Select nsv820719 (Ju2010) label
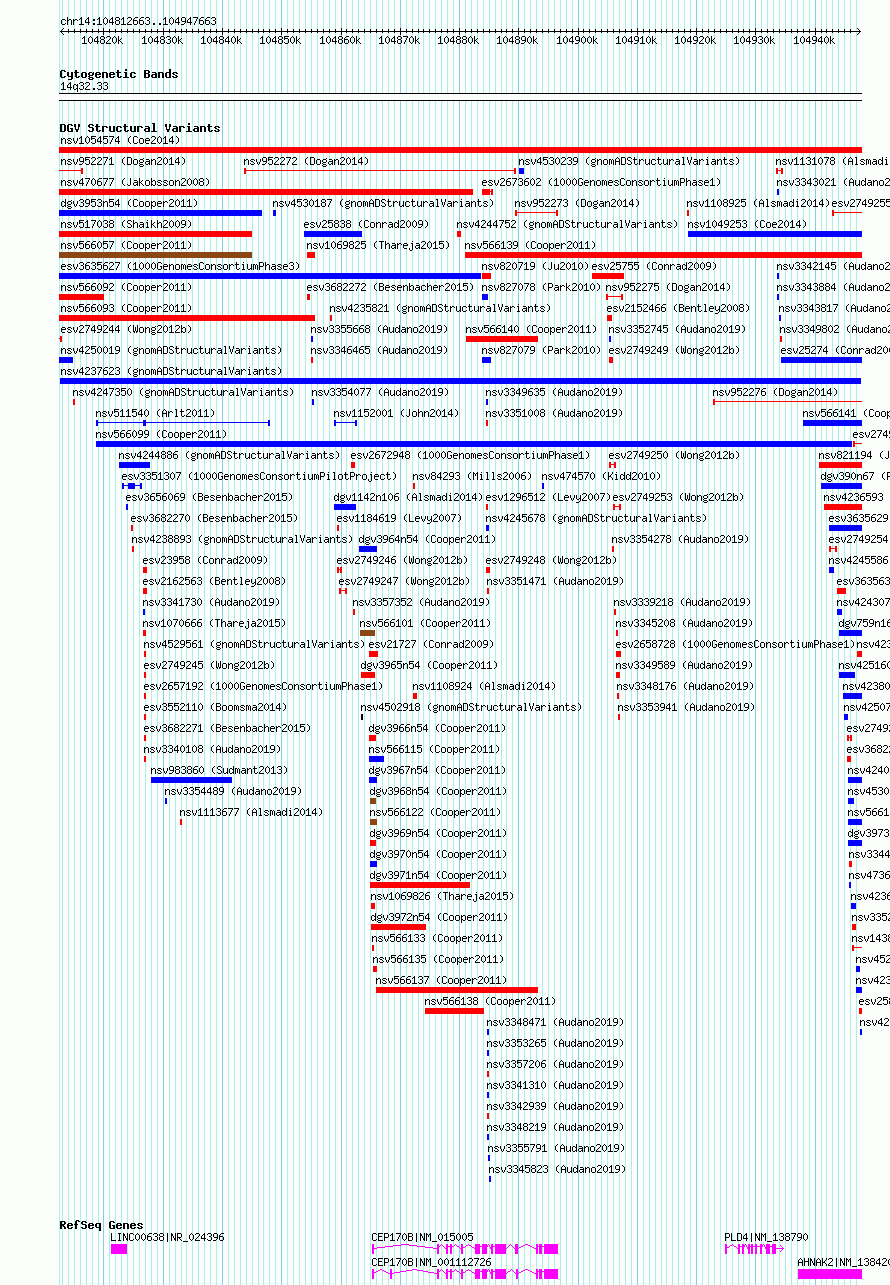This screenshot has width=890, height=1285. (536, 266)
